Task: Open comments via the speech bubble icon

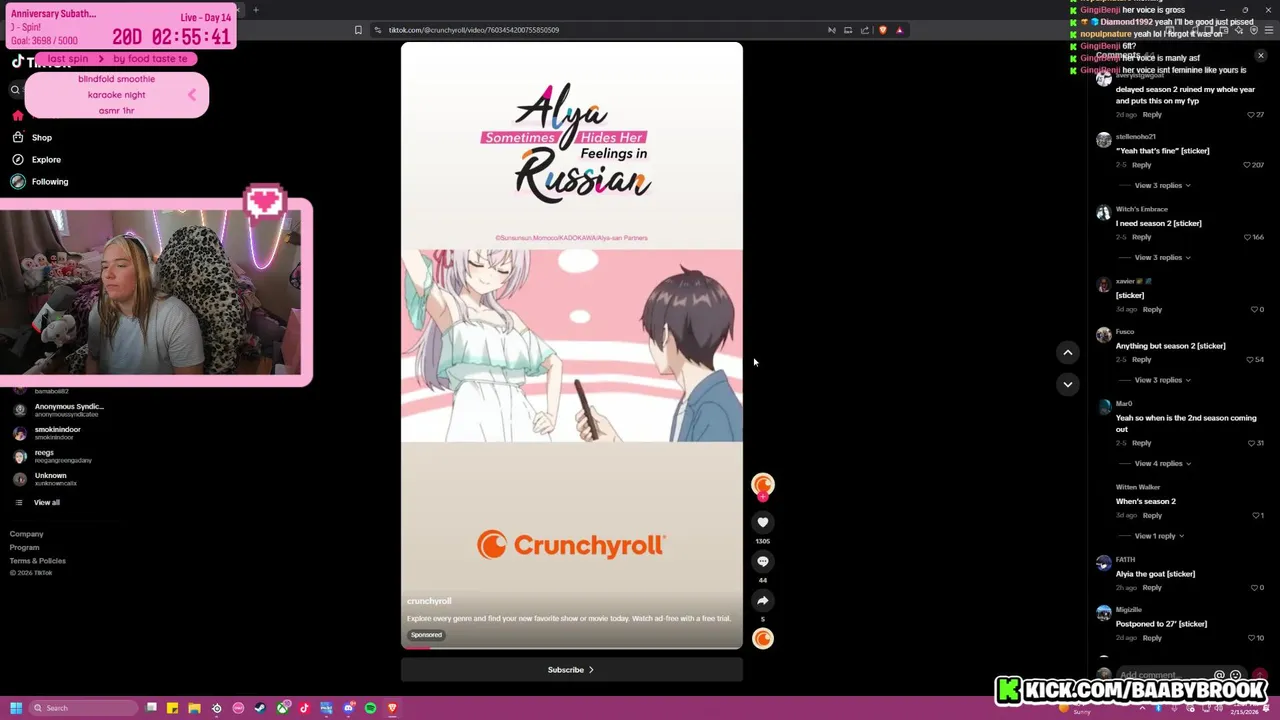Action: point(762,561)
